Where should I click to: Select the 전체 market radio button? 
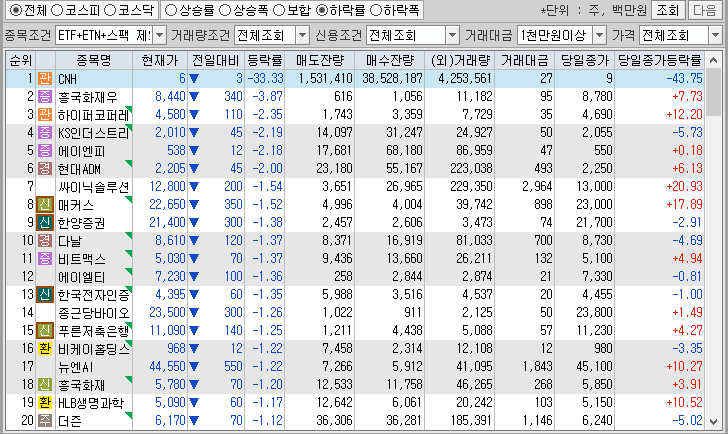tap(15, 10)
